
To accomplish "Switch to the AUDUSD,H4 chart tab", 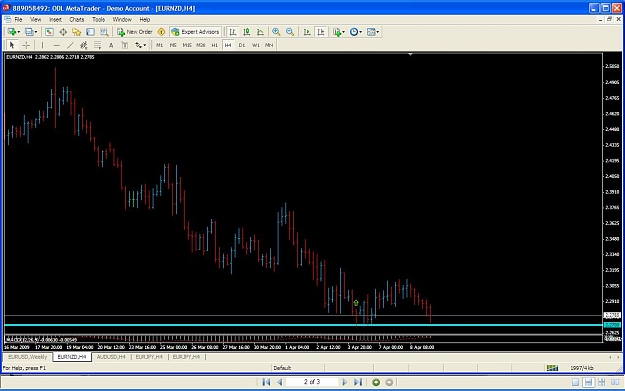I will [111, 357].
